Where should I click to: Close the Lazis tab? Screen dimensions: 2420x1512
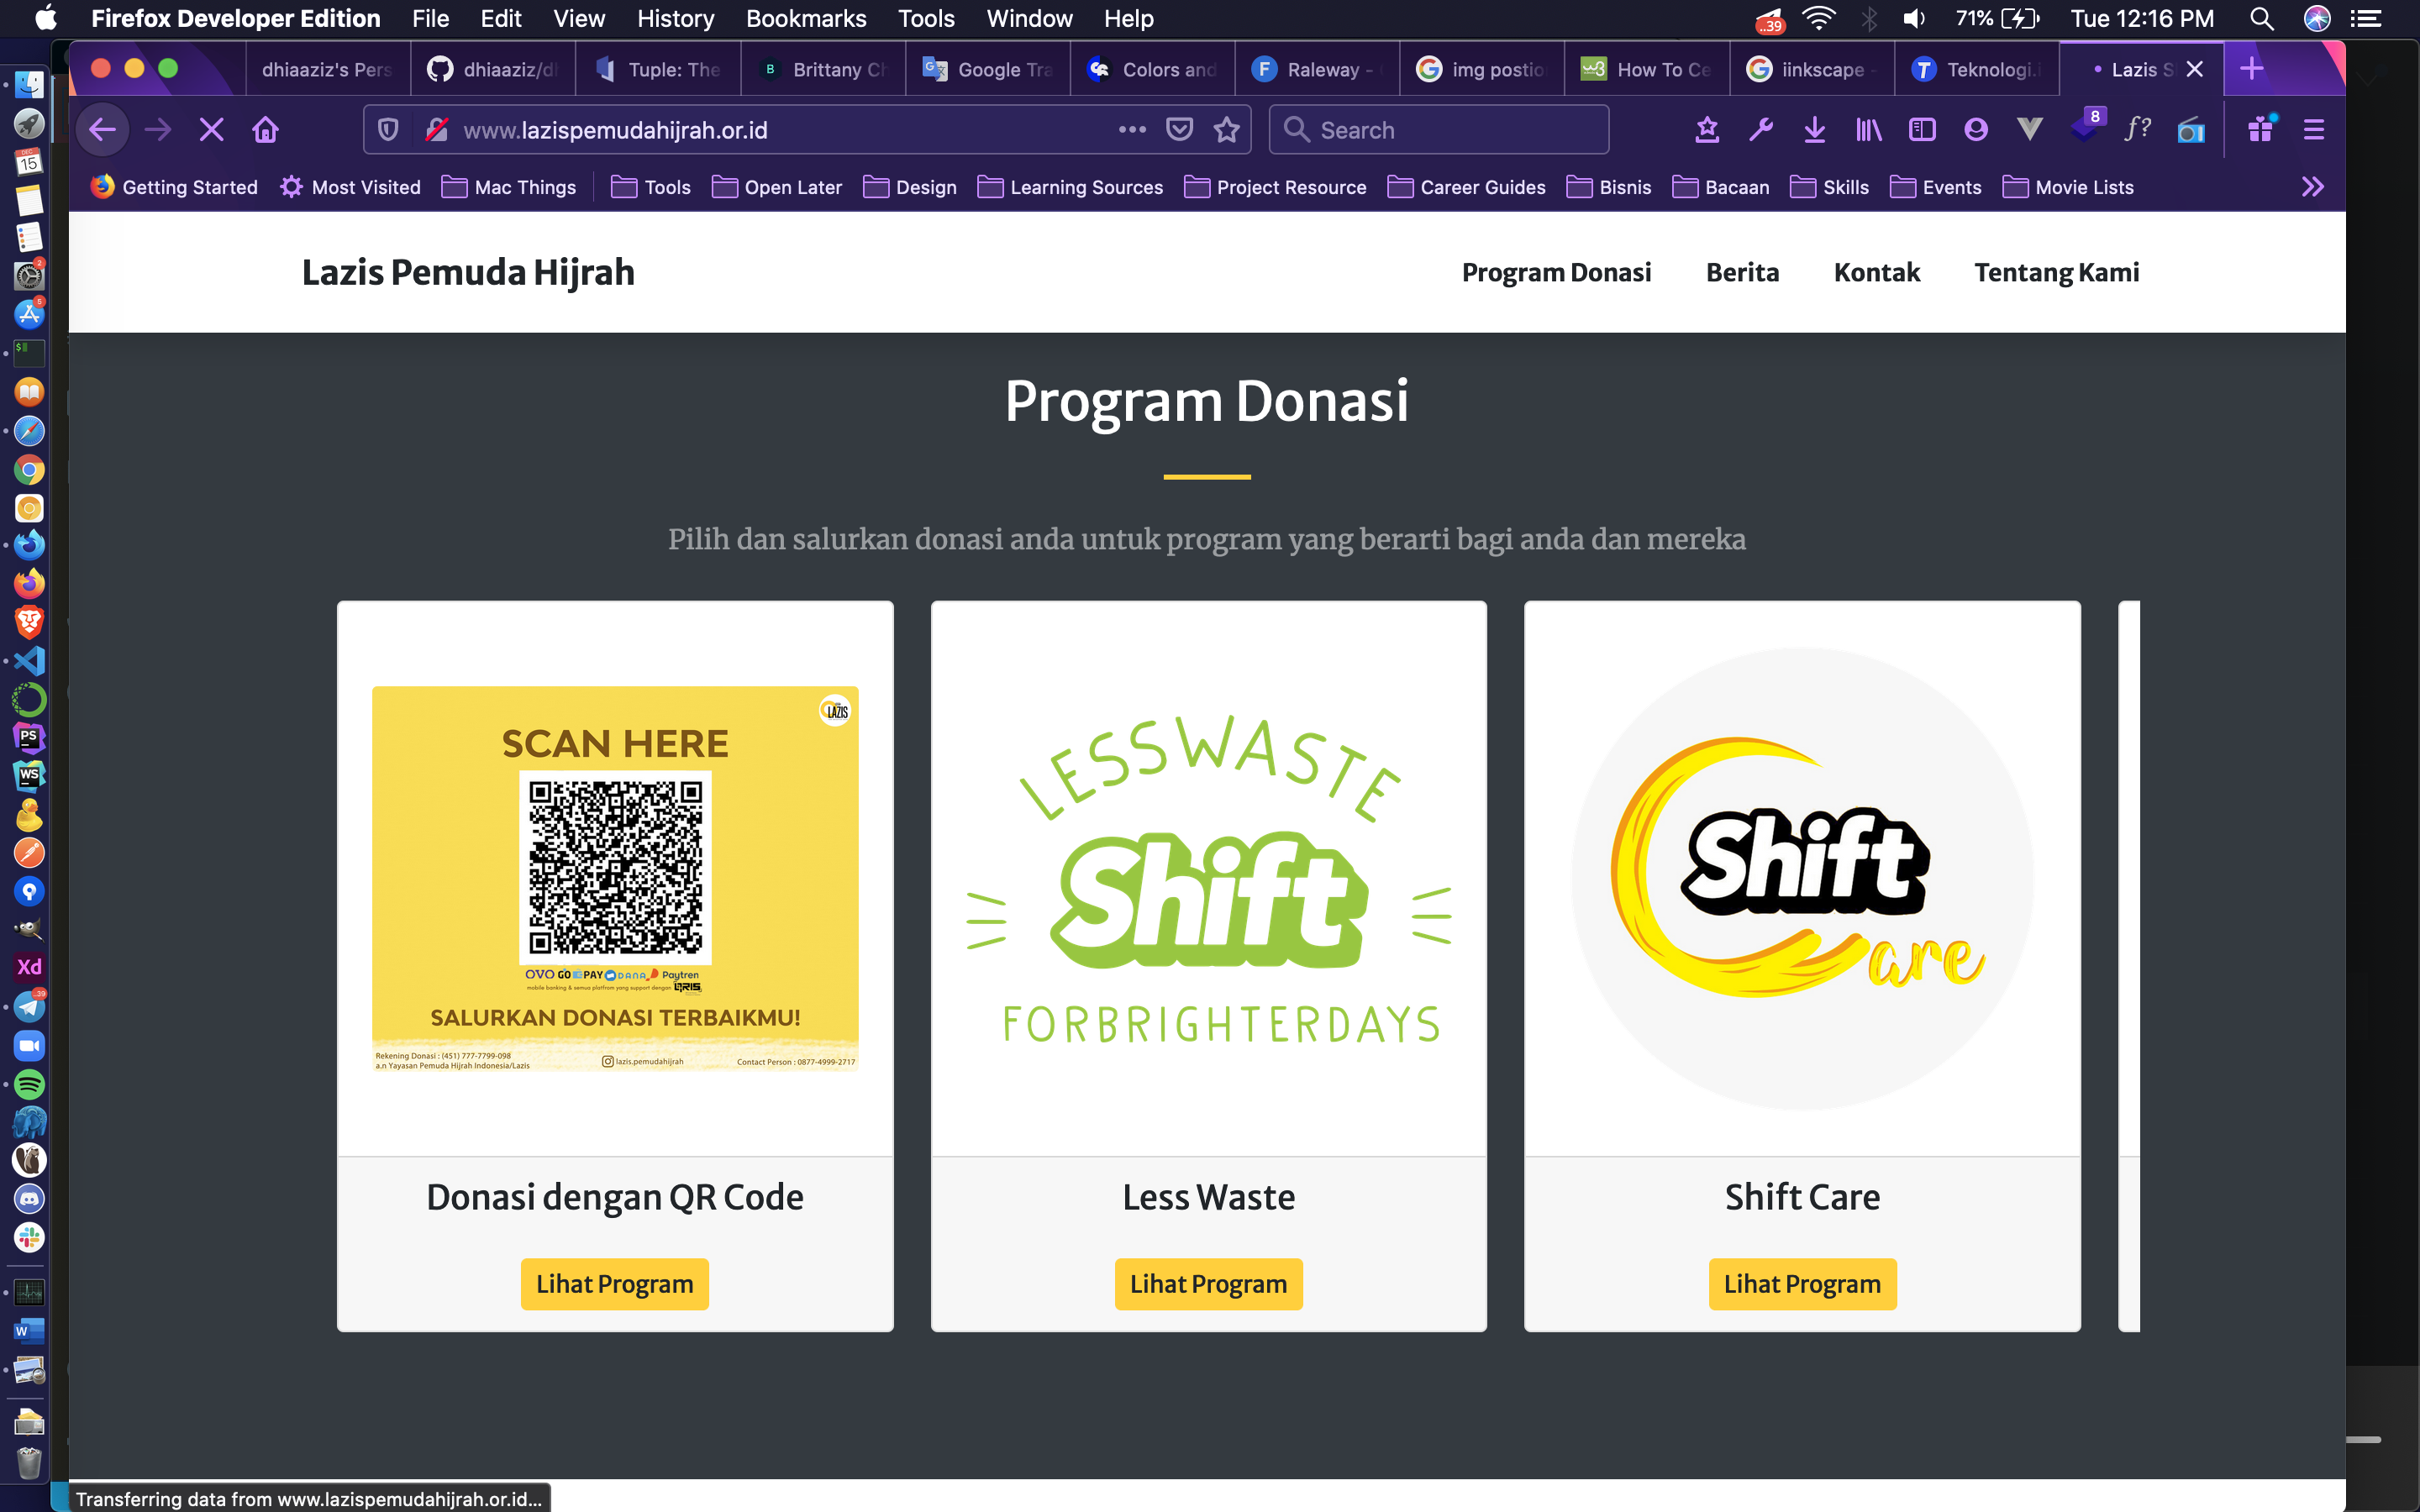click(x=2195, y=69)
